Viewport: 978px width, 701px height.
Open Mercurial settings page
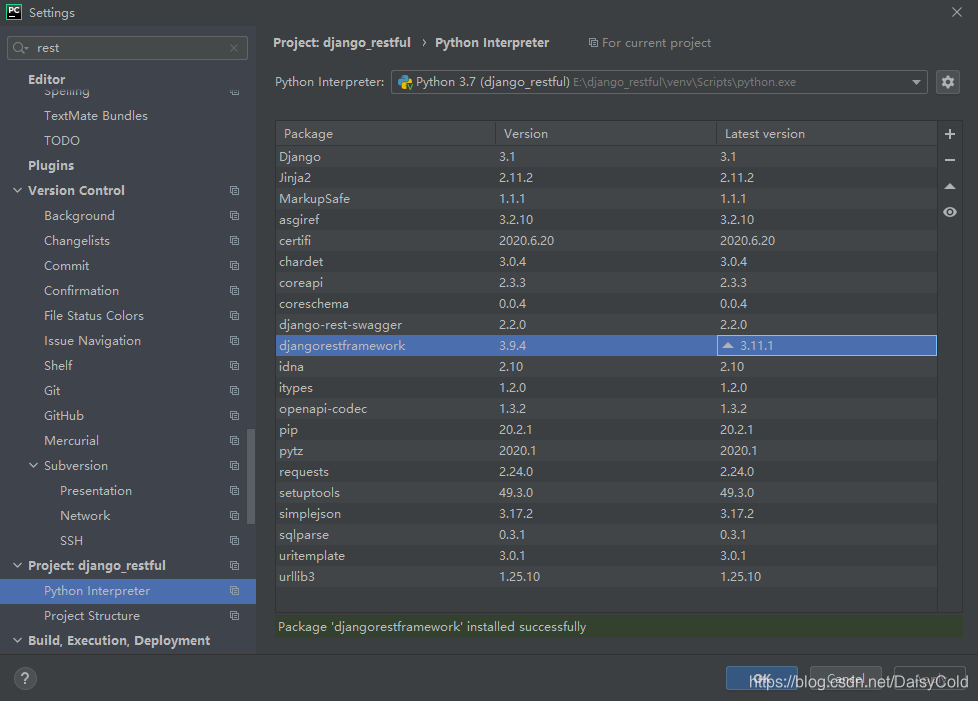[71, 440]
